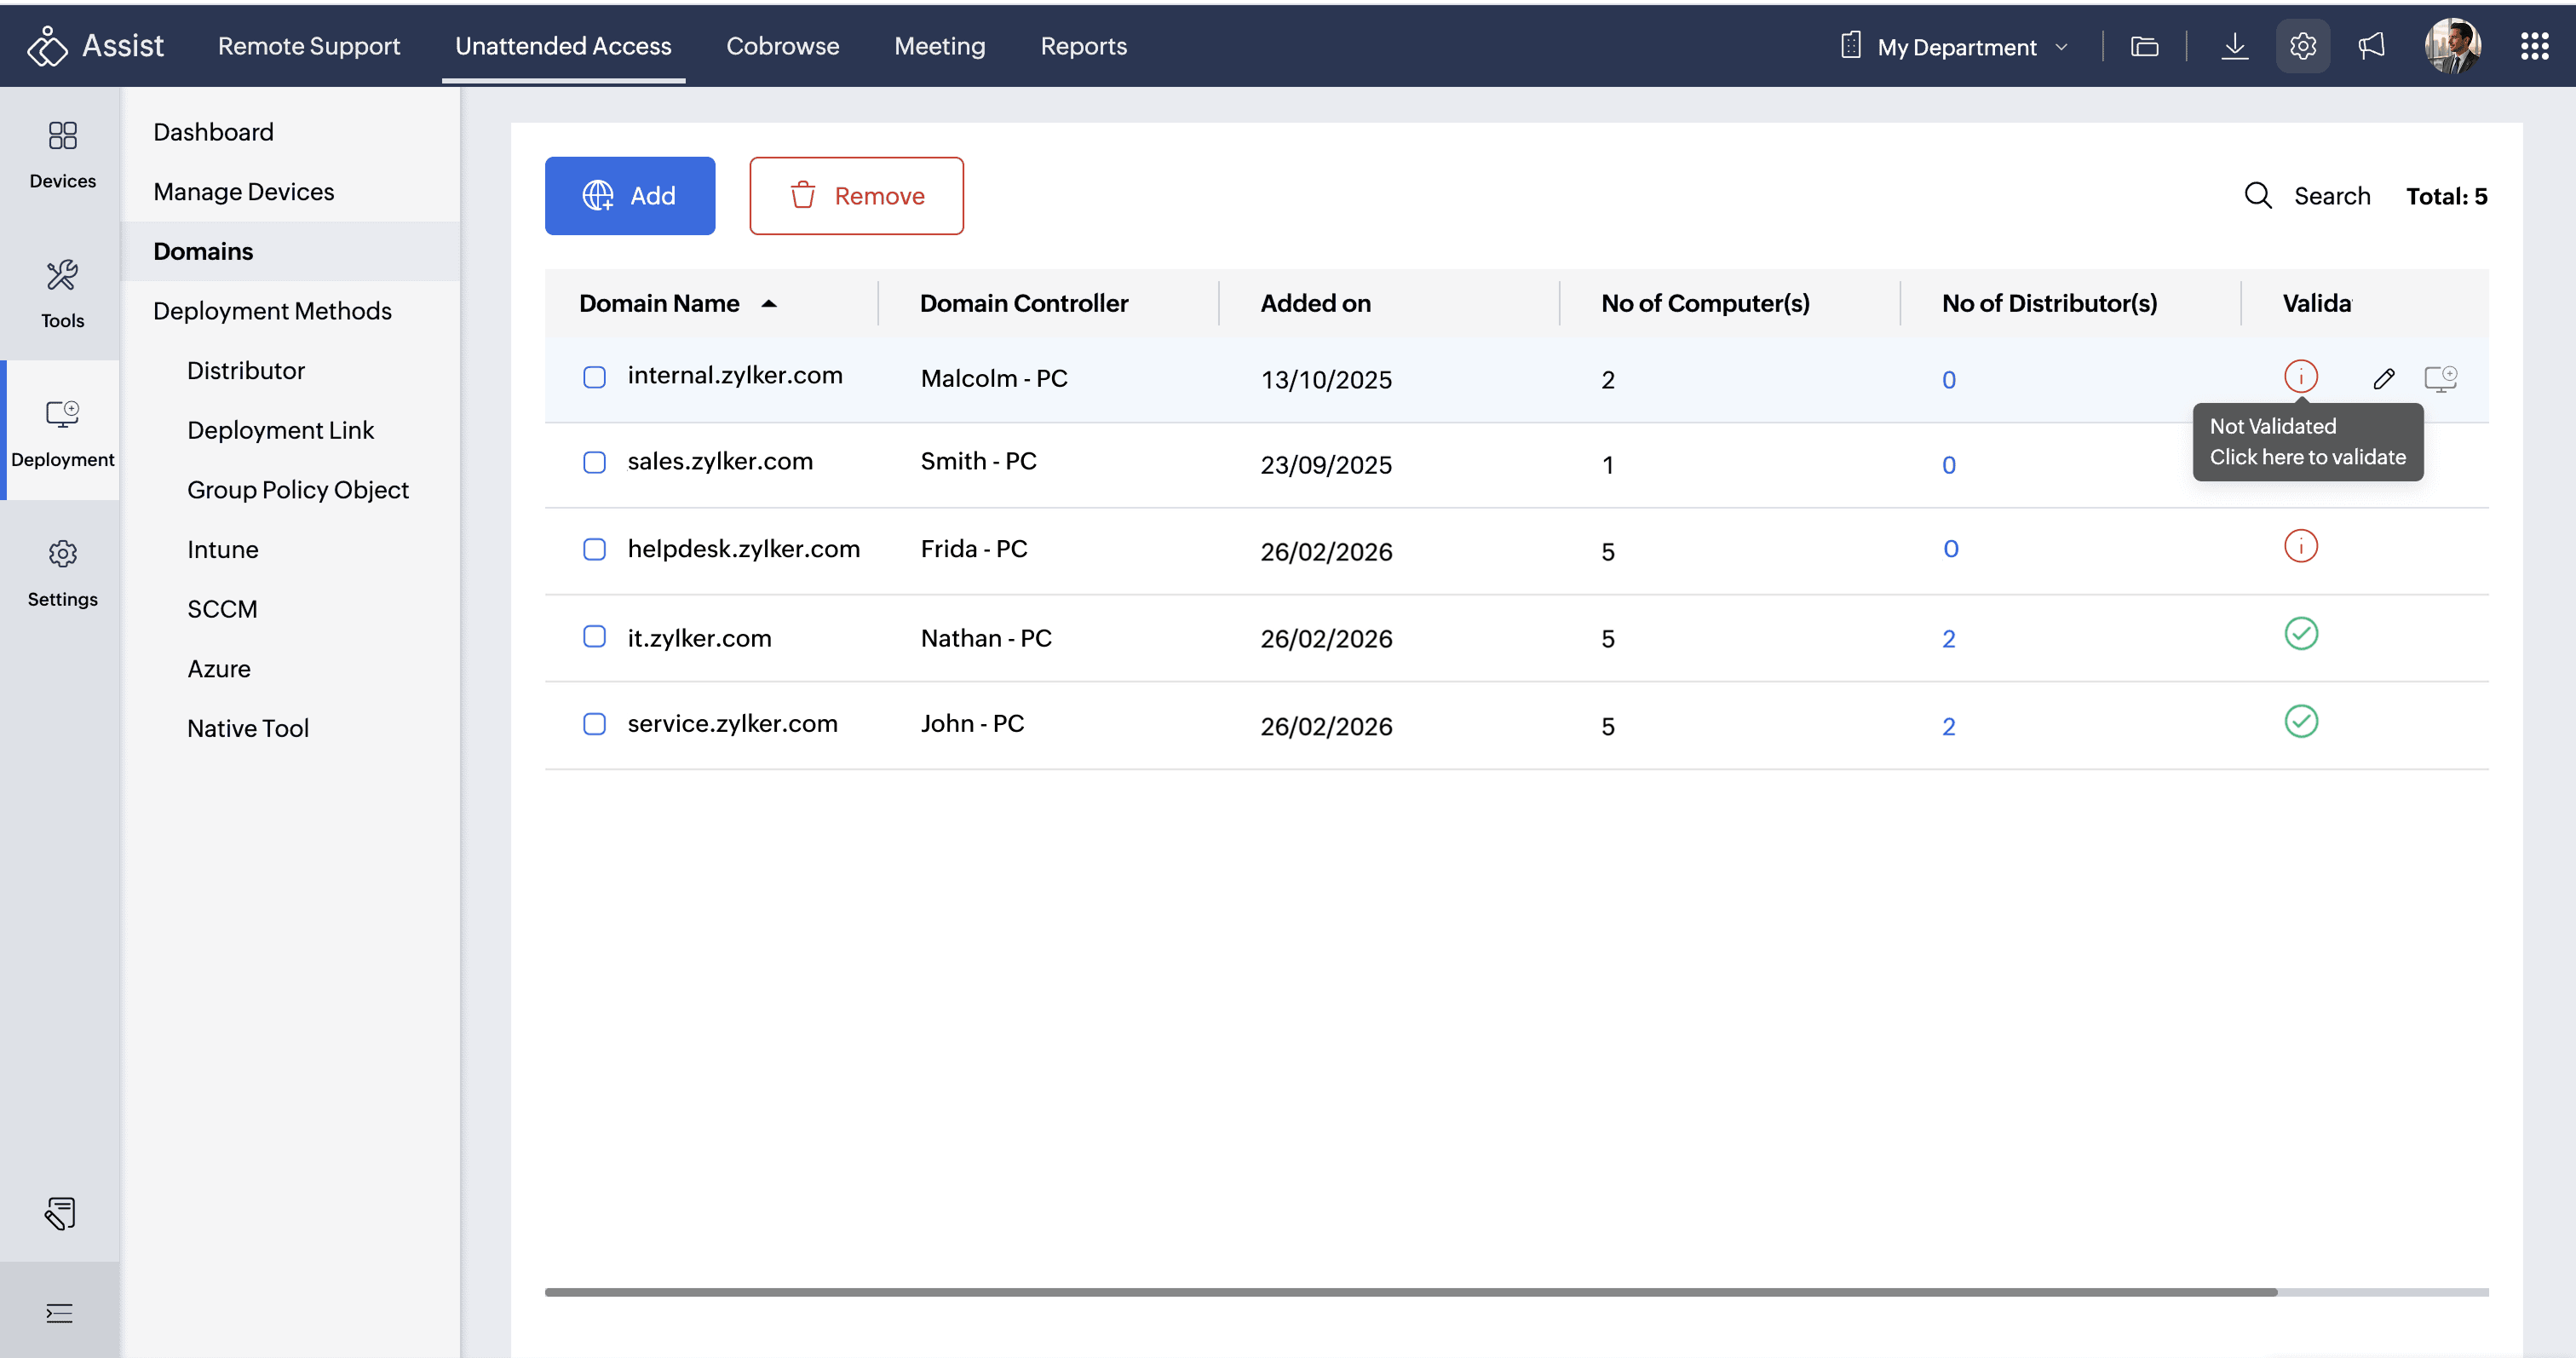
Task: Expand the sidebar using the bottom menu icon
Action: click(59, 1313)
